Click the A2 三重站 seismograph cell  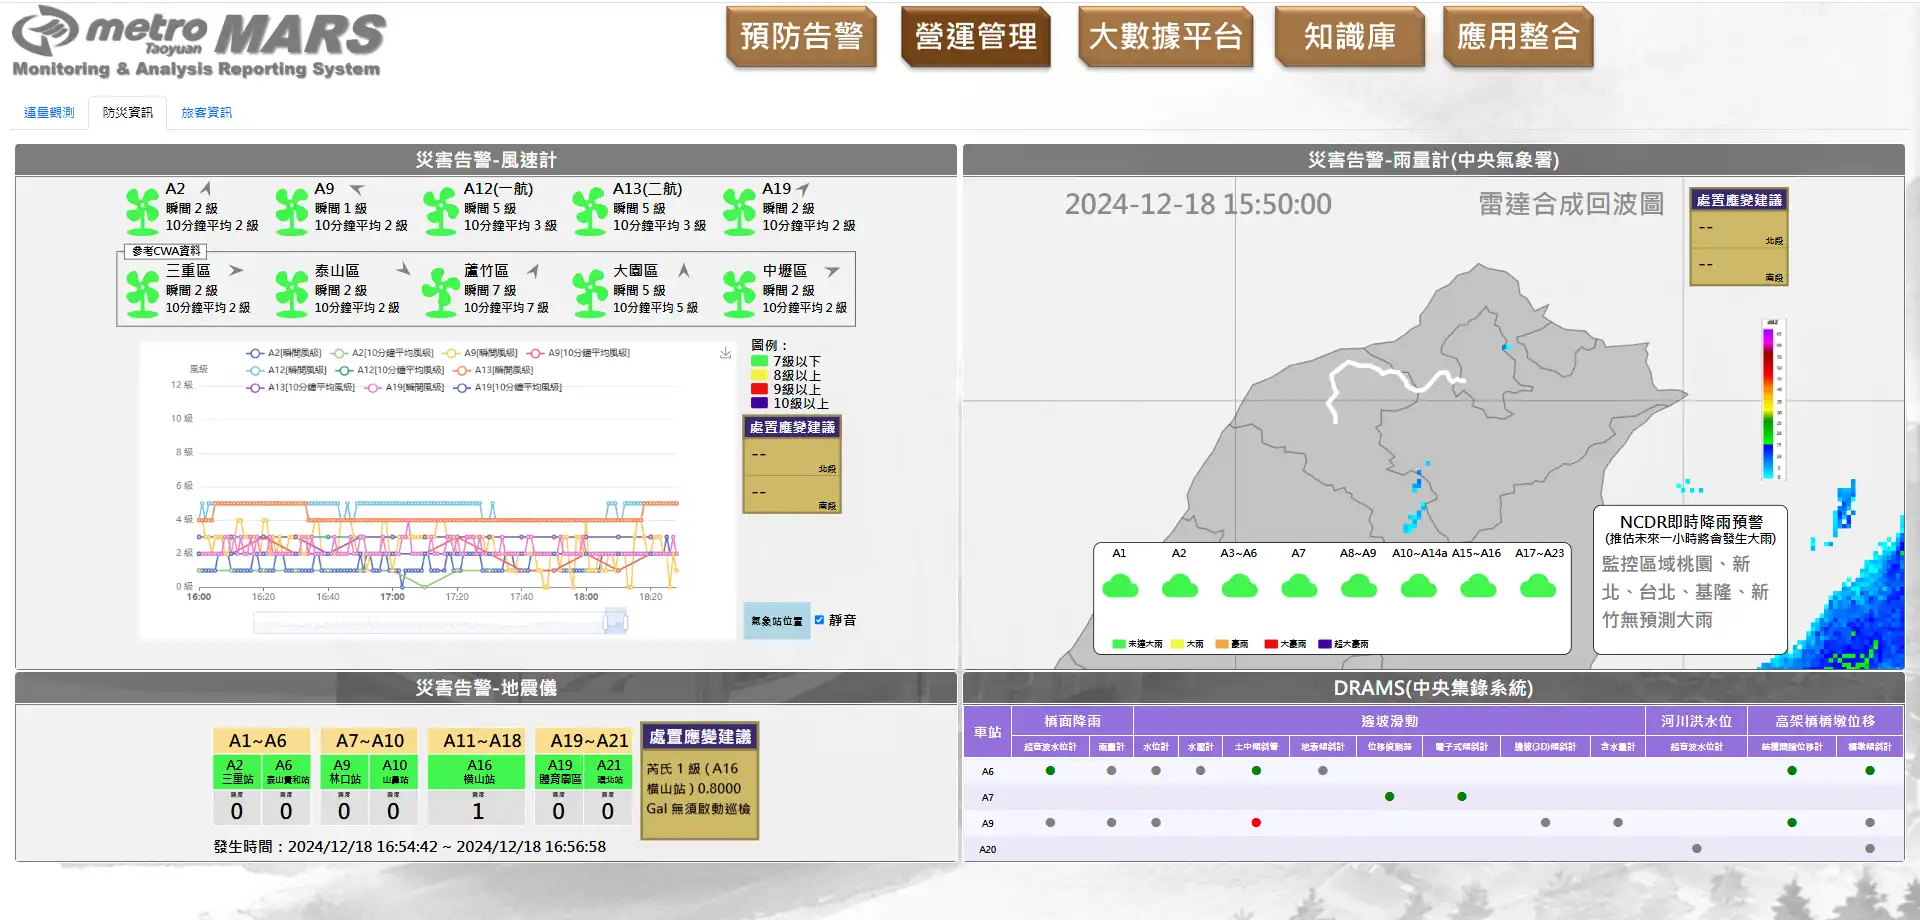tap(237, 771)
